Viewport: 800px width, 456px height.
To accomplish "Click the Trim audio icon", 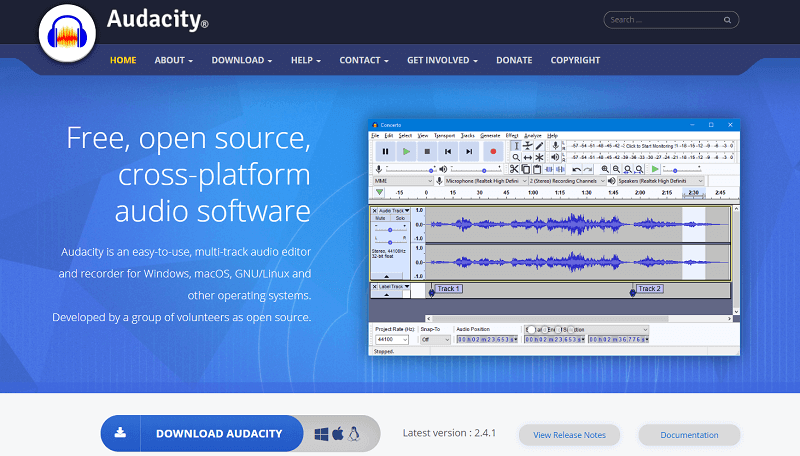I will point(548,169).
